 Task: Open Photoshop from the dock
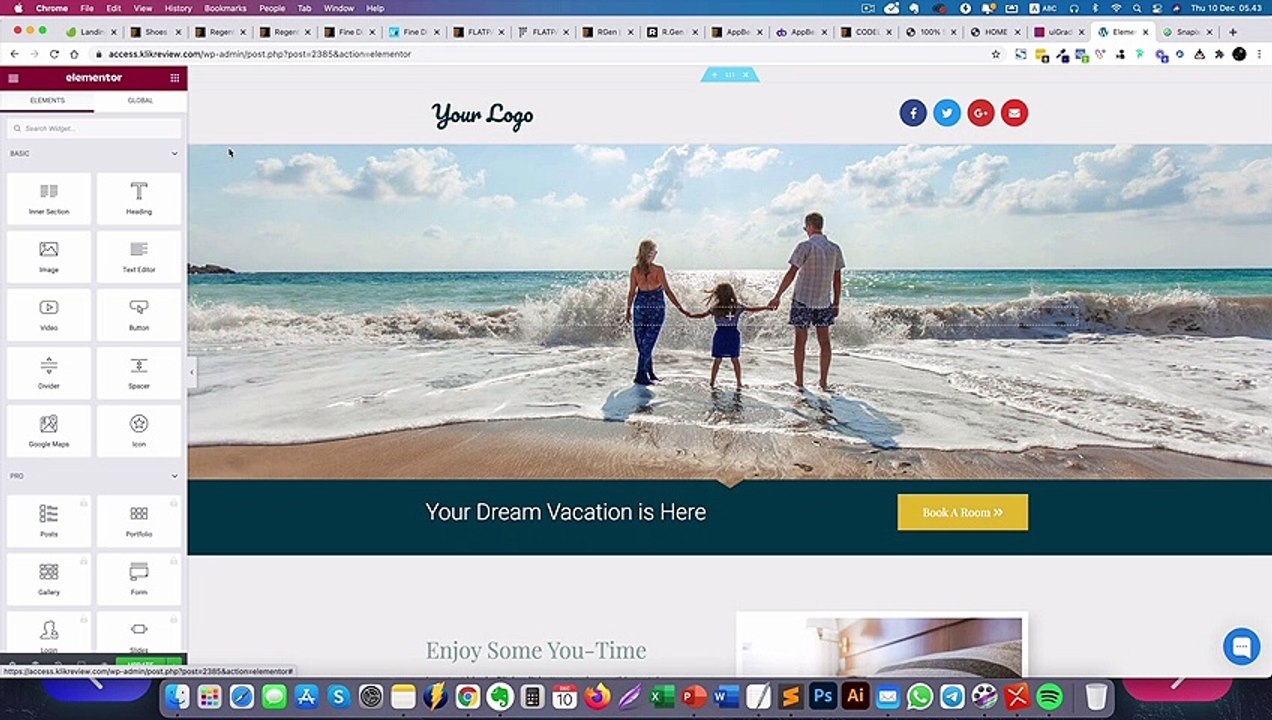pos(823,696)
